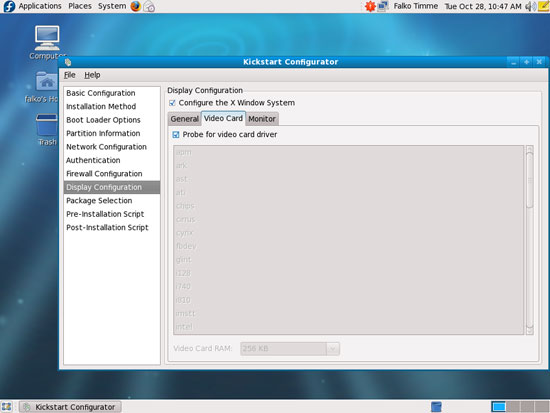Open the System menu
The width and height of the screenshot is (550, 413).
[112, 6]
